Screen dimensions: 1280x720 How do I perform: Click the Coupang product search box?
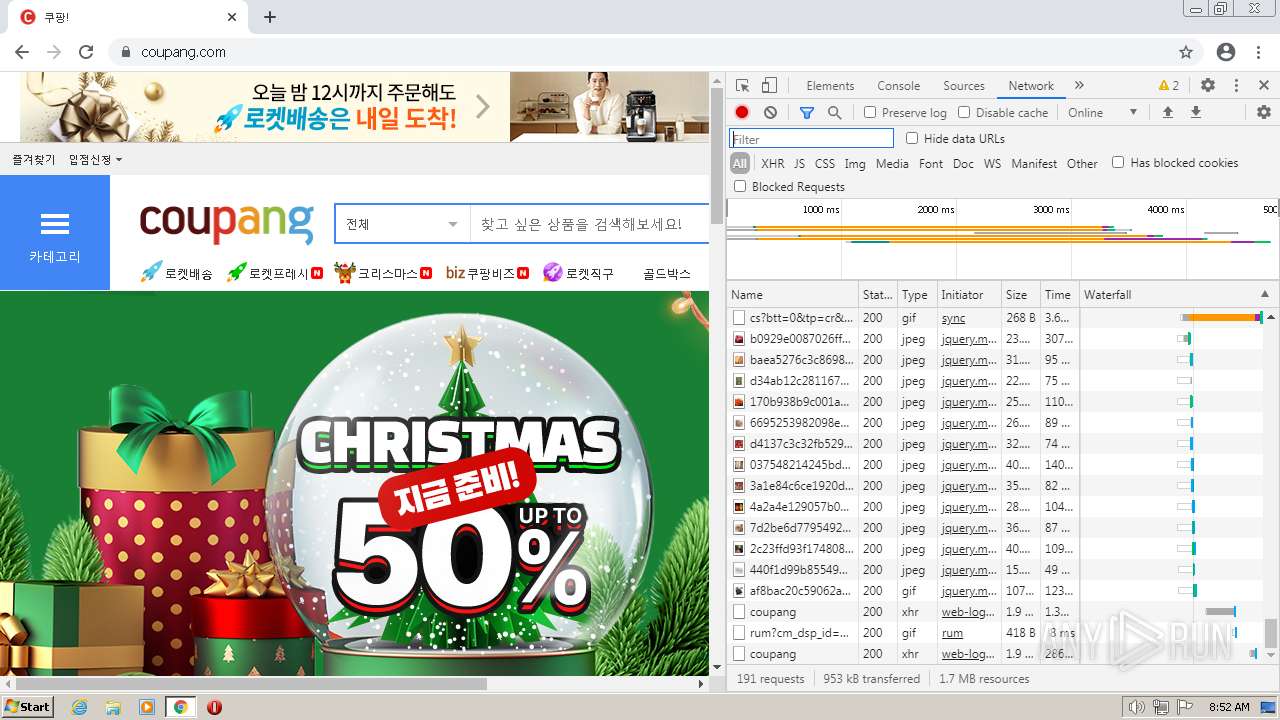coord(588,224)
